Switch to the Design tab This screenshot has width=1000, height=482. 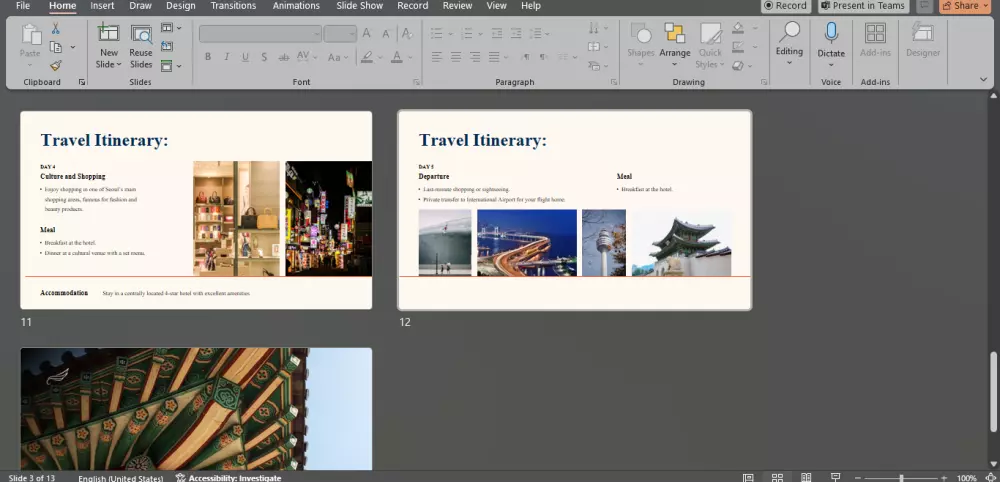pyautogui.click(x=181, y=6)
